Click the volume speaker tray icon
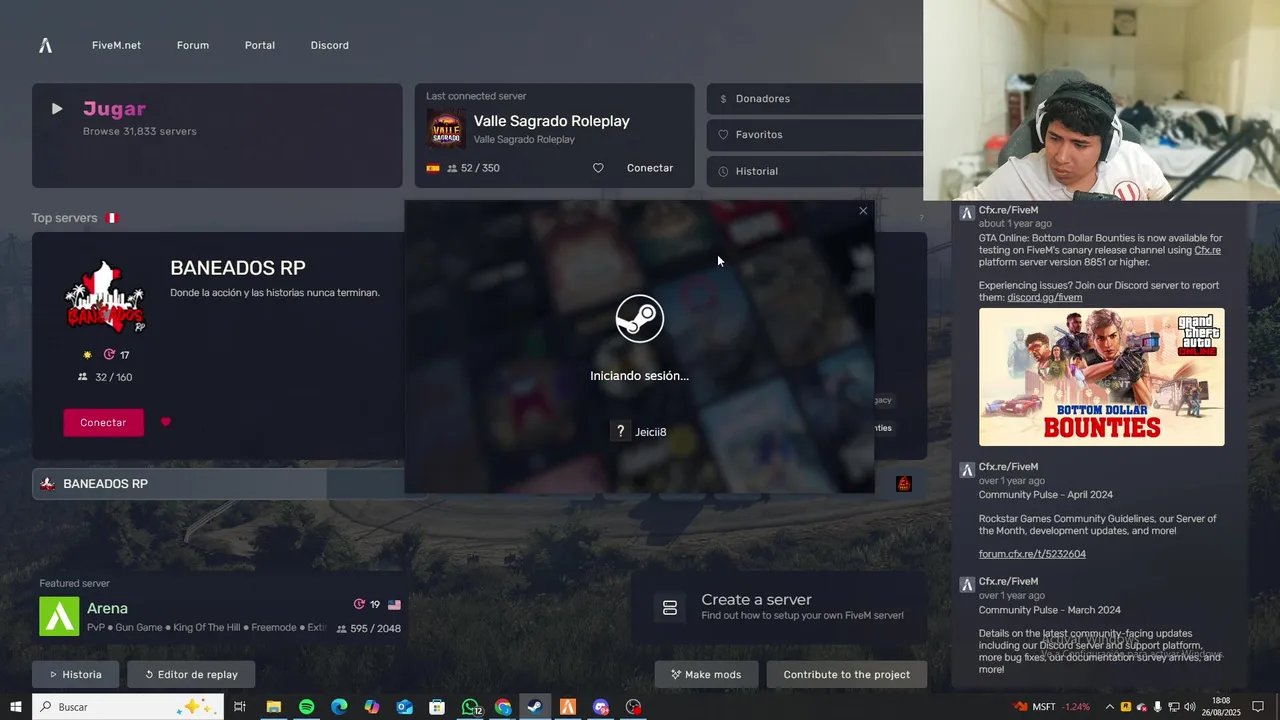 pyautogui.click(x=1190, y=707)
